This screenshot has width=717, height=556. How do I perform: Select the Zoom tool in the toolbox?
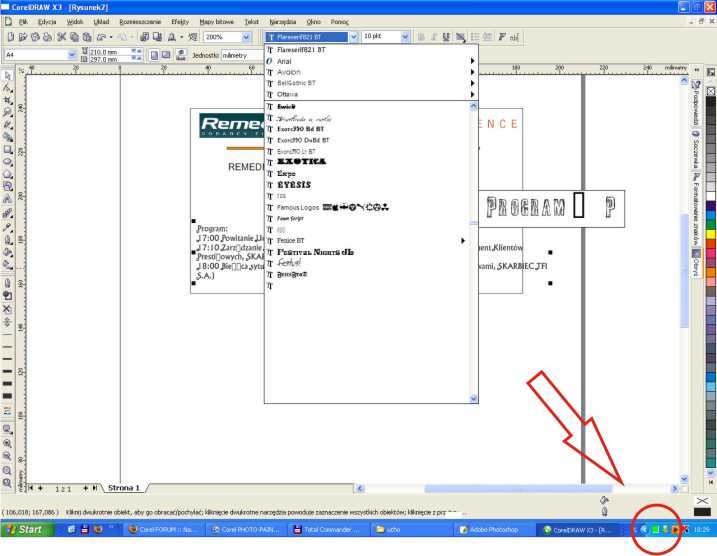7,113
